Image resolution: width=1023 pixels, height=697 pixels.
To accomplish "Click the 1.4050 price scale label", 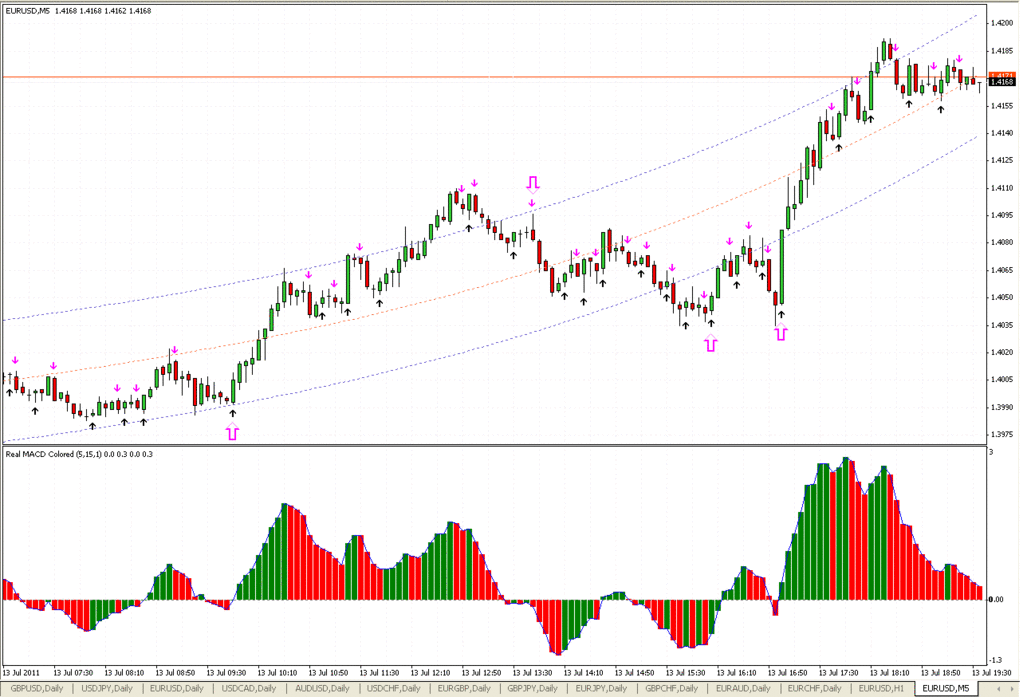I will pos(1001,298).
